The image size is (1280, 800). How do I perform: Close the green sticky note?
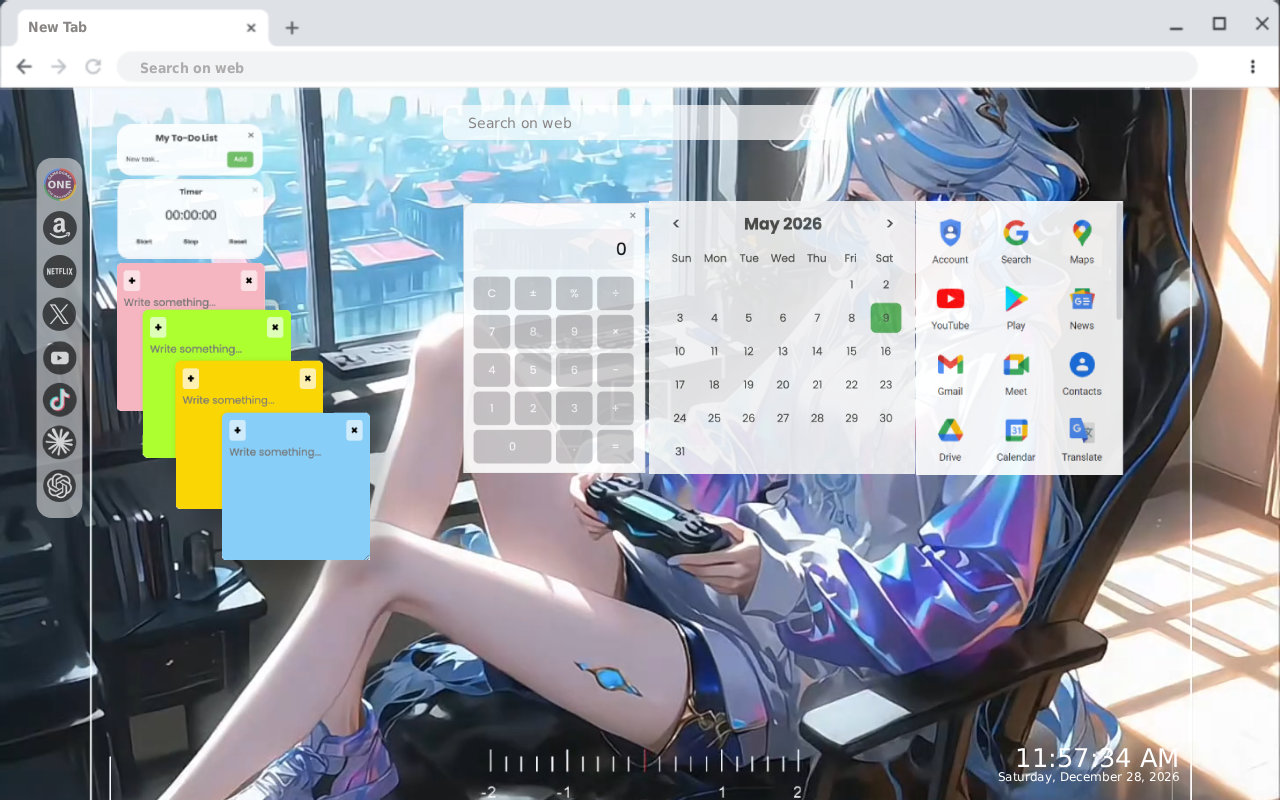click(275, 327)
